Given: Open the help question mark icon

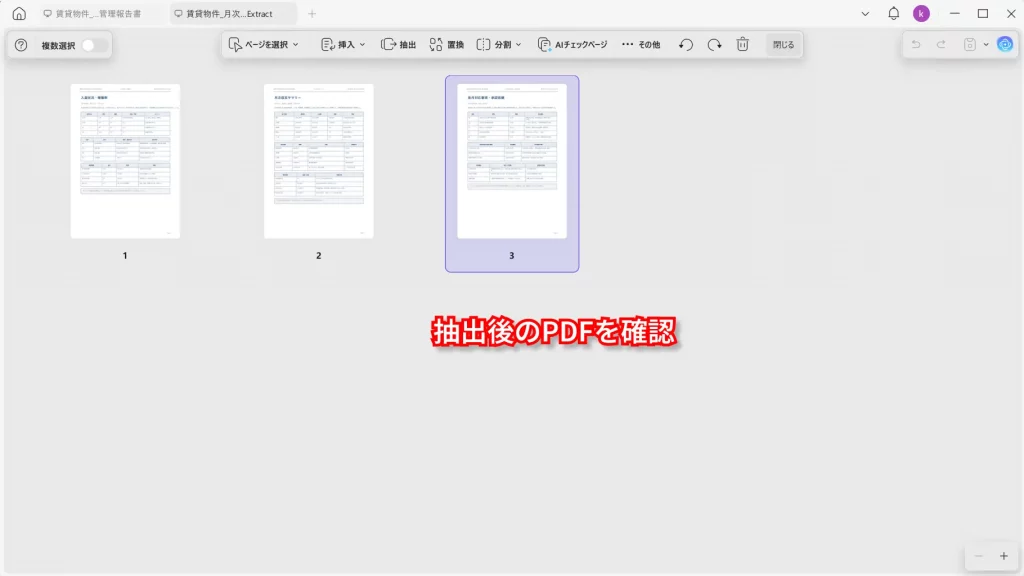Looking at the screenshot, I should 21,45.
